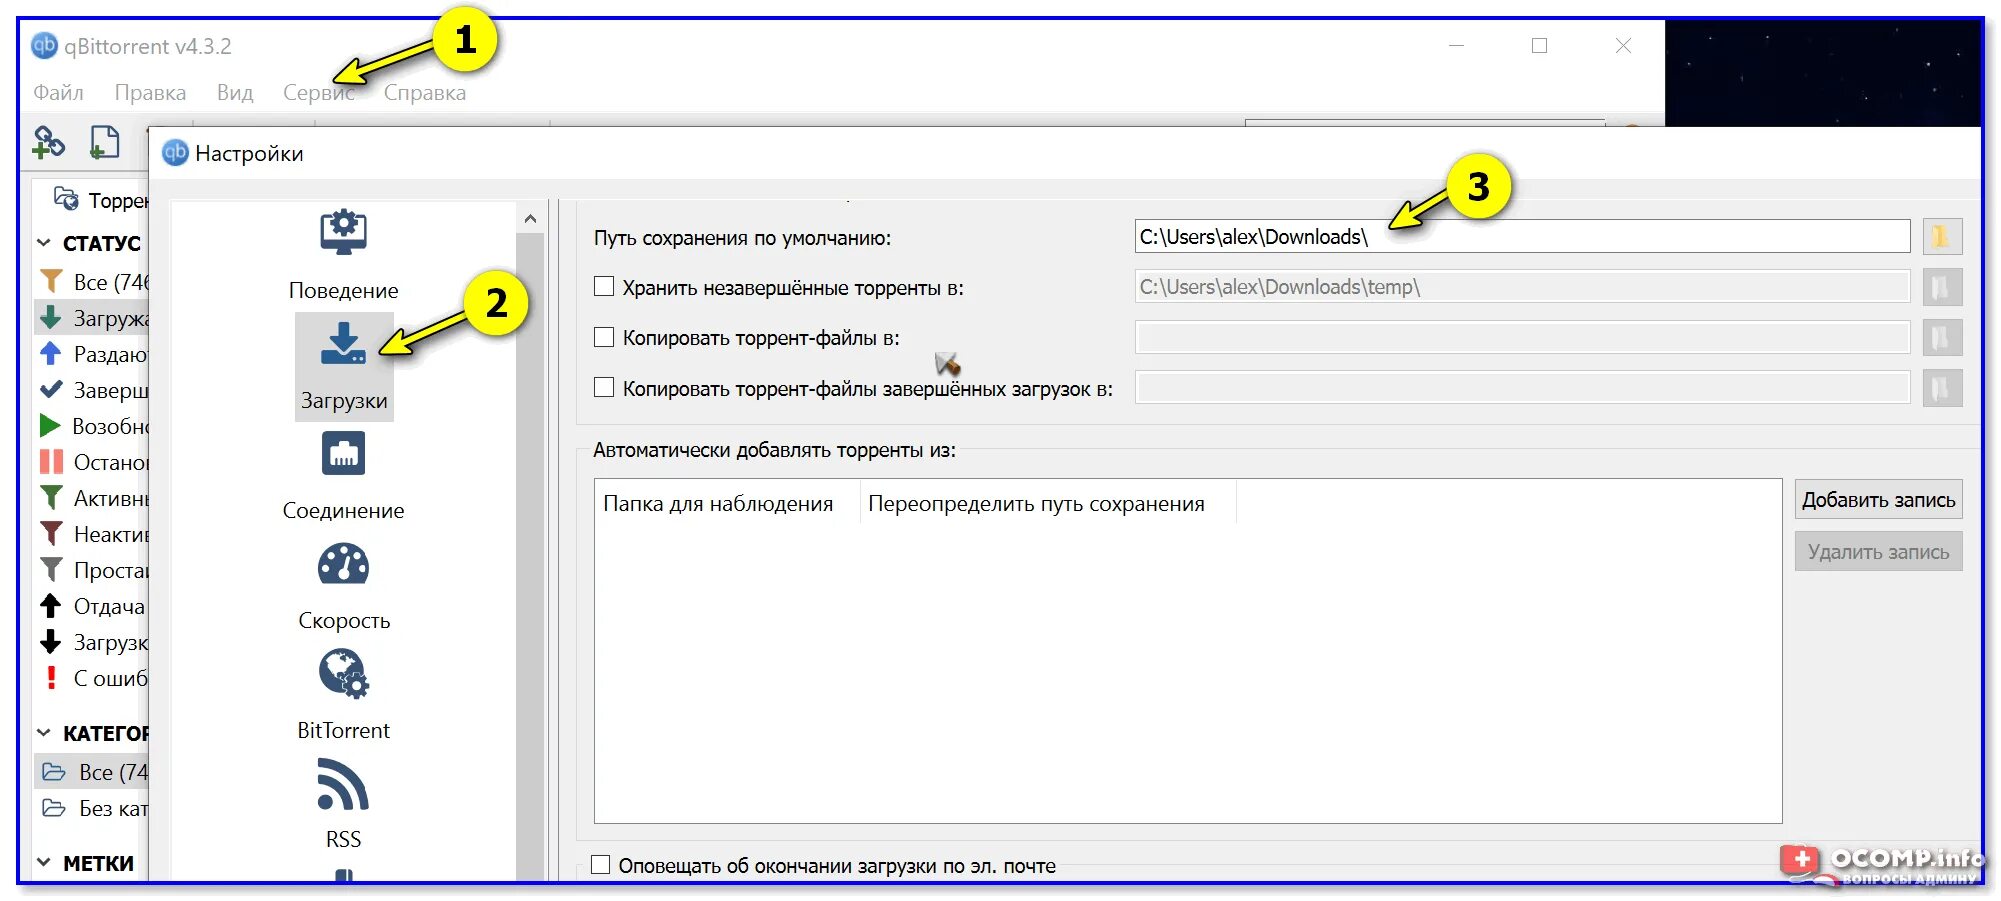Open the RSS settings section icon
This screenshot has height=901, width=2001.
(x=343, y=784)
